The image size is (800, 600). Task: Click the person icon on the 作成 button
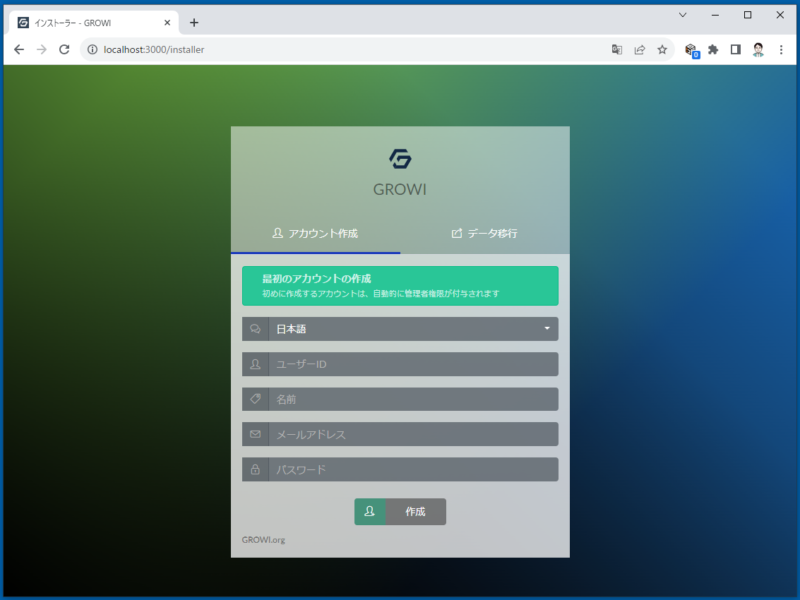370,511
